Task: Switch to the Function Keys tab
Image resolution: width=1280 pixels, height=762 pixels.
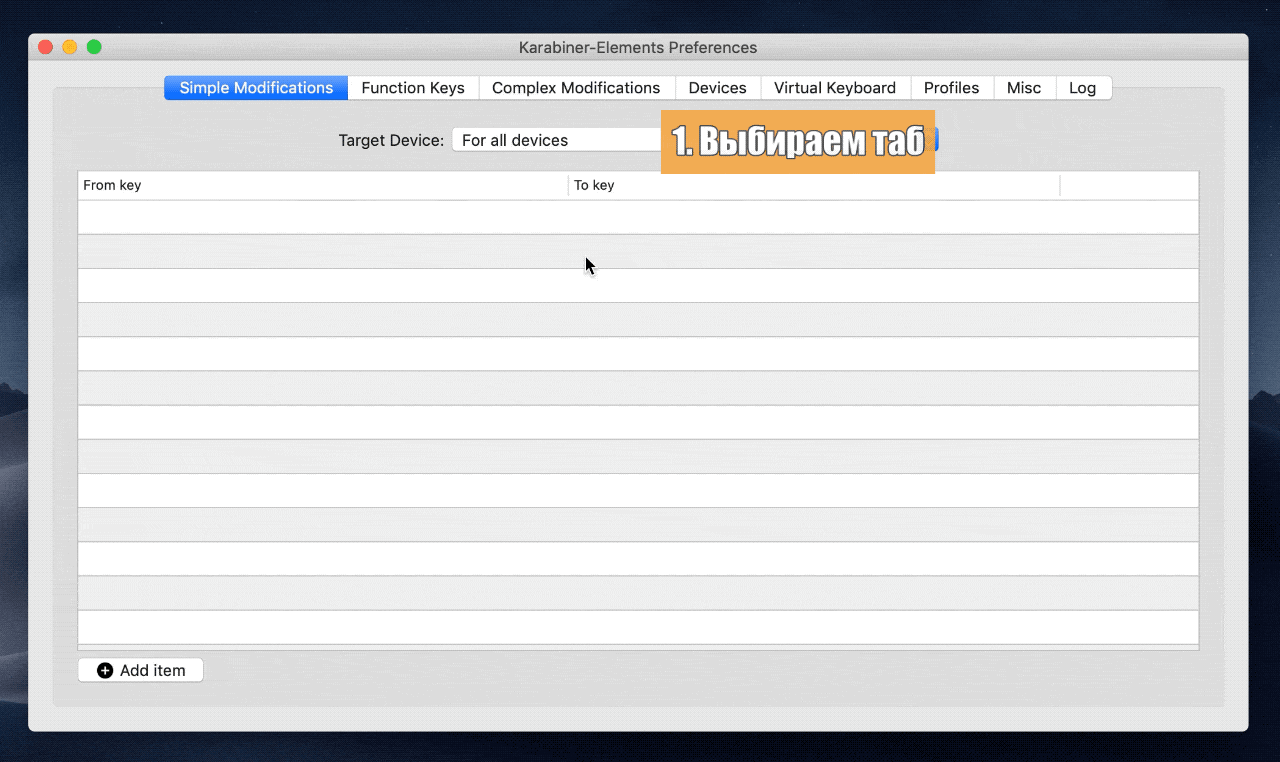Action: [413, 88]
